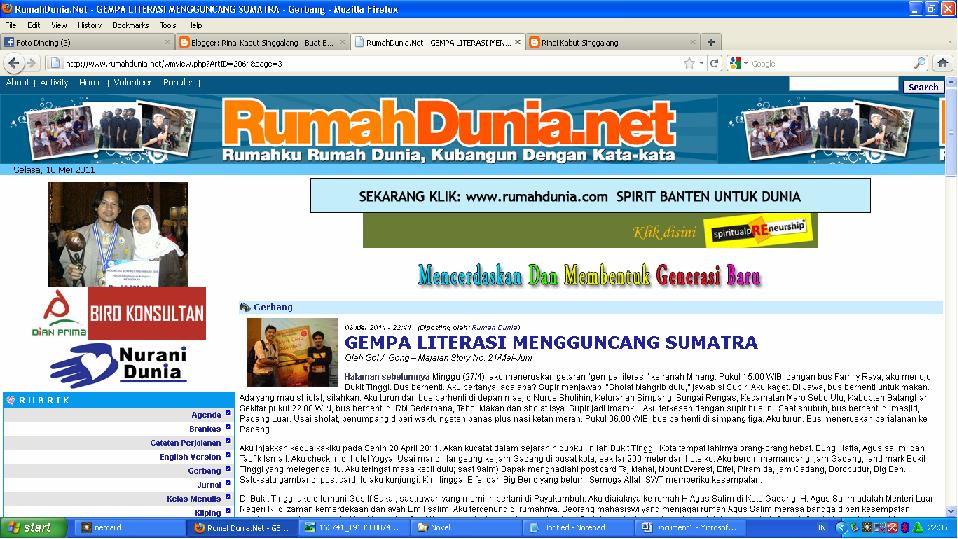Click the Nurani Dunia logo
Viewport: 958px width, 539px height.
(119, 365)
